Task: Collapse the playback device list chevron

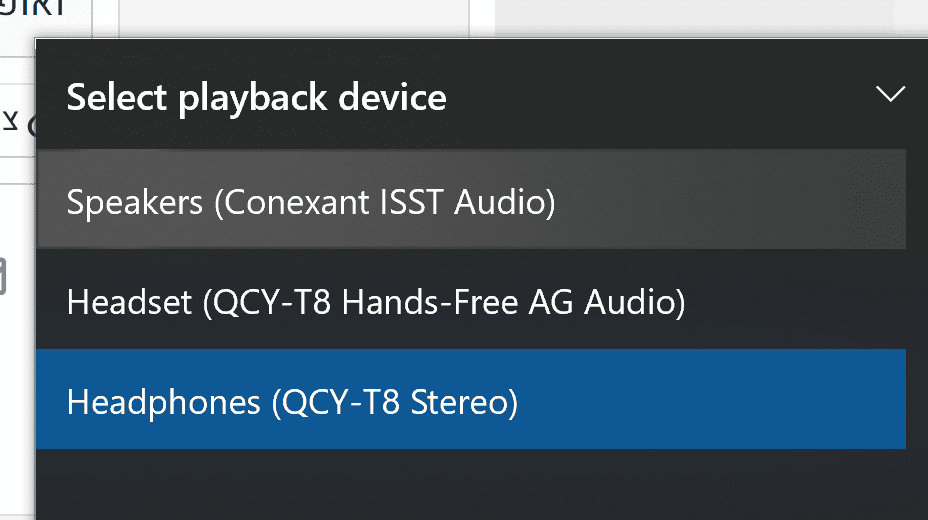Action: (889, 95)
